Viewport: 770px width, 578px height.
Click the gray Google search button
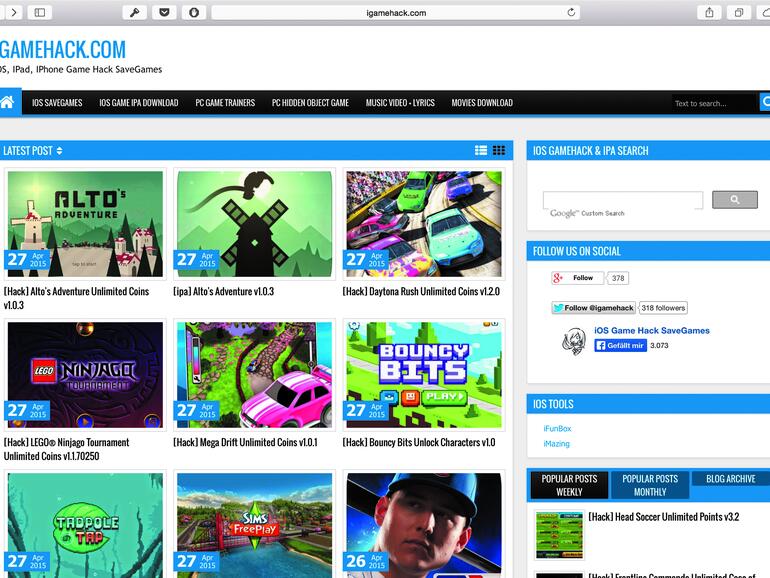(735, 199)
